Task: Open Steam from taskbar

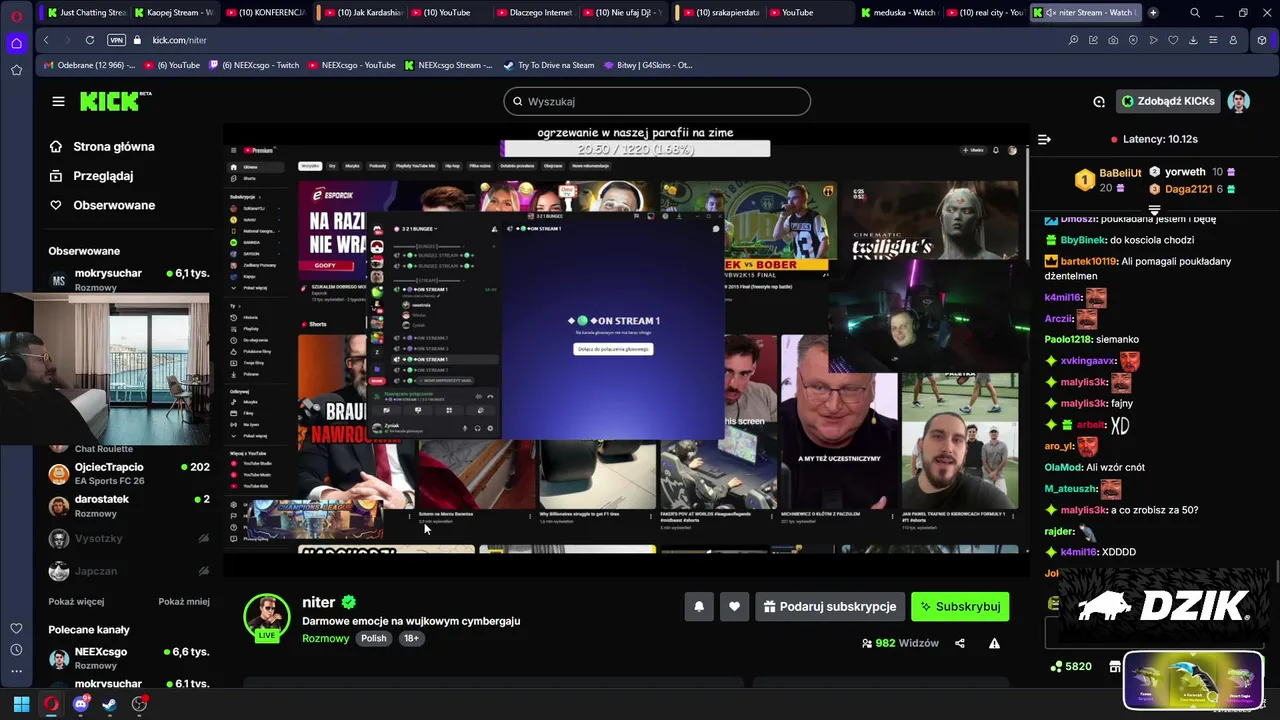Action: point(109,704)
